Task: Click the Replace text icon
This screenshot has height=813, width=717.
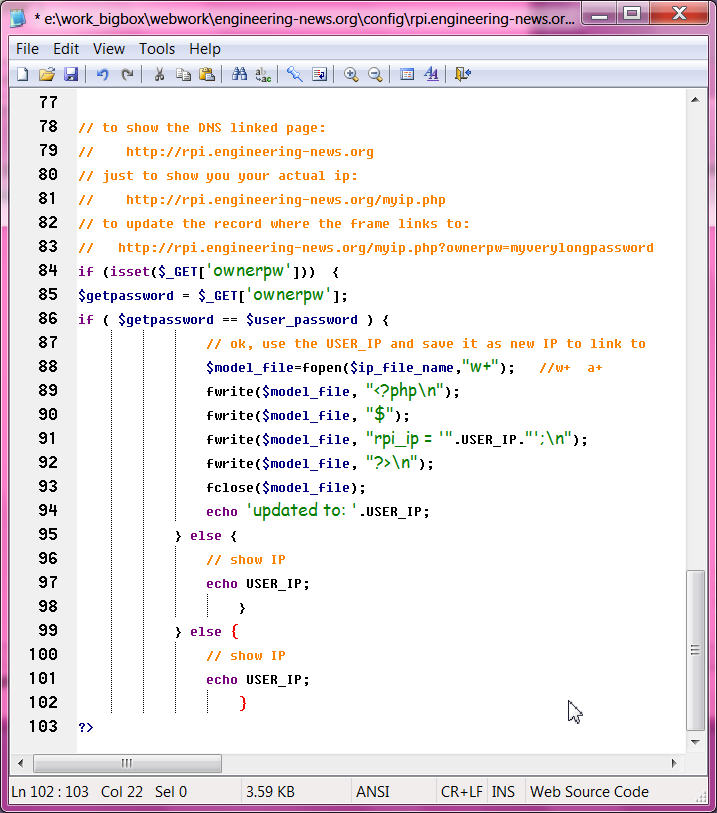Action: coord(264,74)
